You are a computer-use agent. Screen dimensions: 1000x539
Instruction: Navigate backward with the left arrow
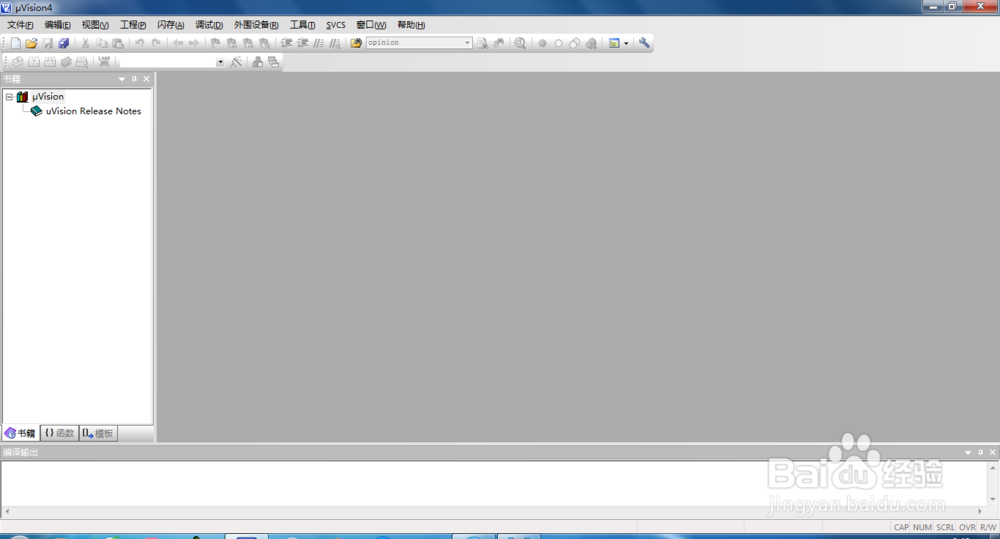click(x=177, y=43)
